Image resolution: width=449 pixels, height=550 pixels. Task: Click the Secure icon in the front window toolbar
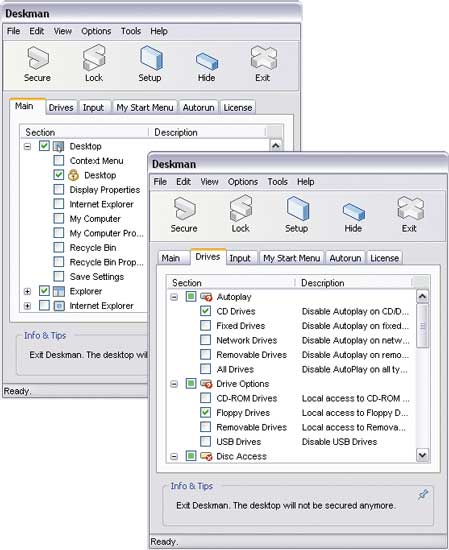pos(184,214)
